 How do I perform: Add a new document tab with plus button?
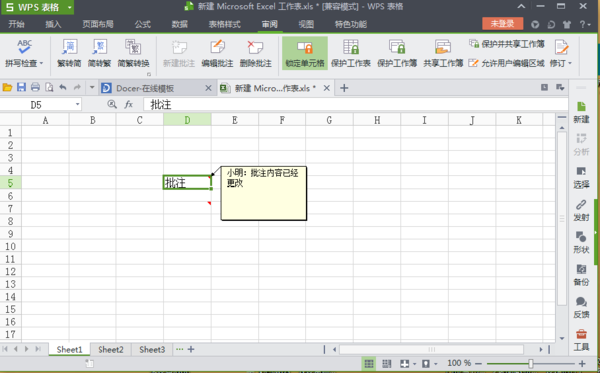pyautogui.click(x=344, y=88)
